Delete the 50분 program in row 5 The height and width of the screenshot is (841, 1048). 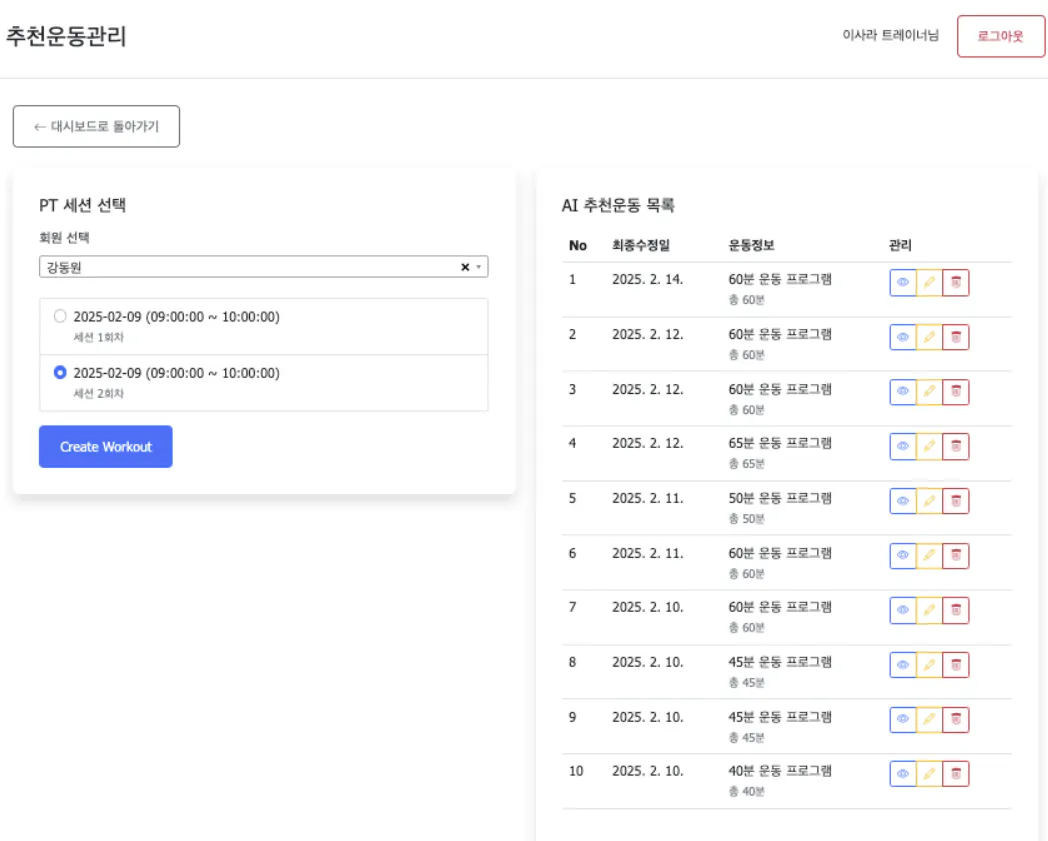tap(956, 501)
